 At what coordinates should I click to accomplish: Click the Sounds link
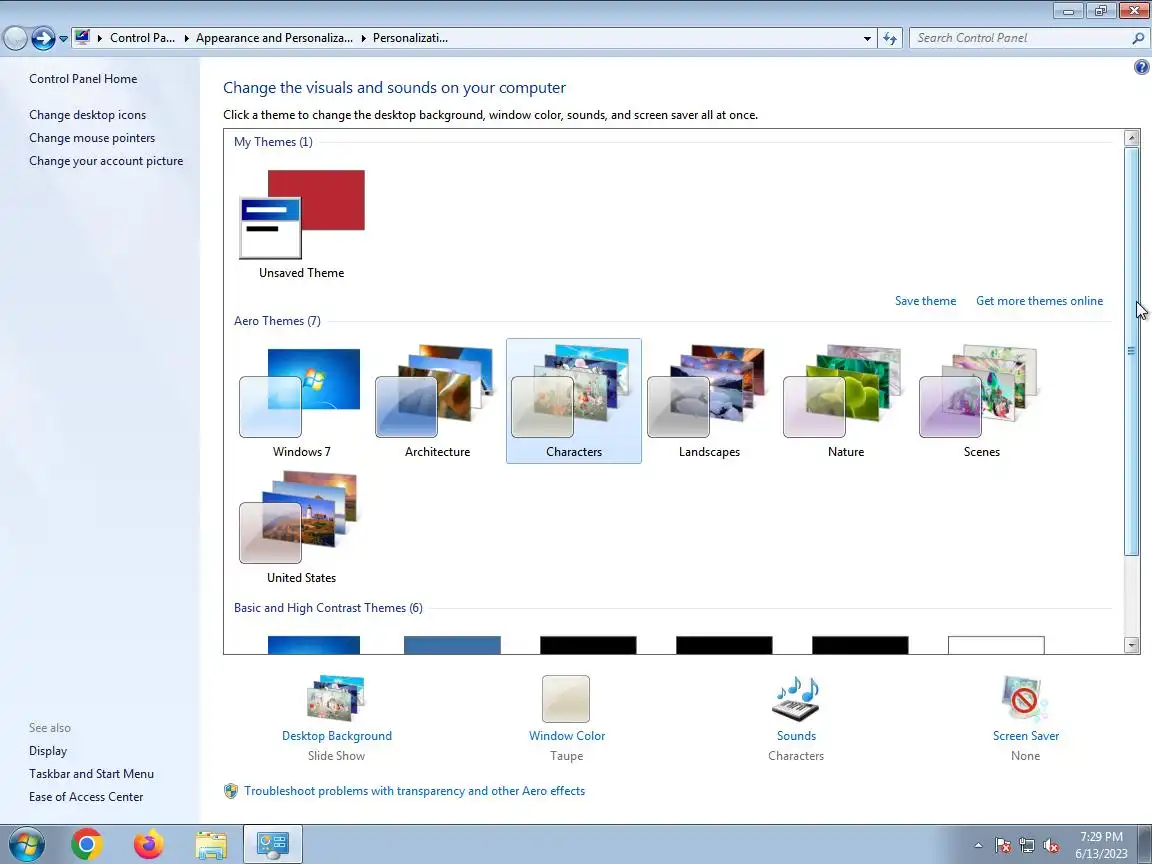[796, 735]
